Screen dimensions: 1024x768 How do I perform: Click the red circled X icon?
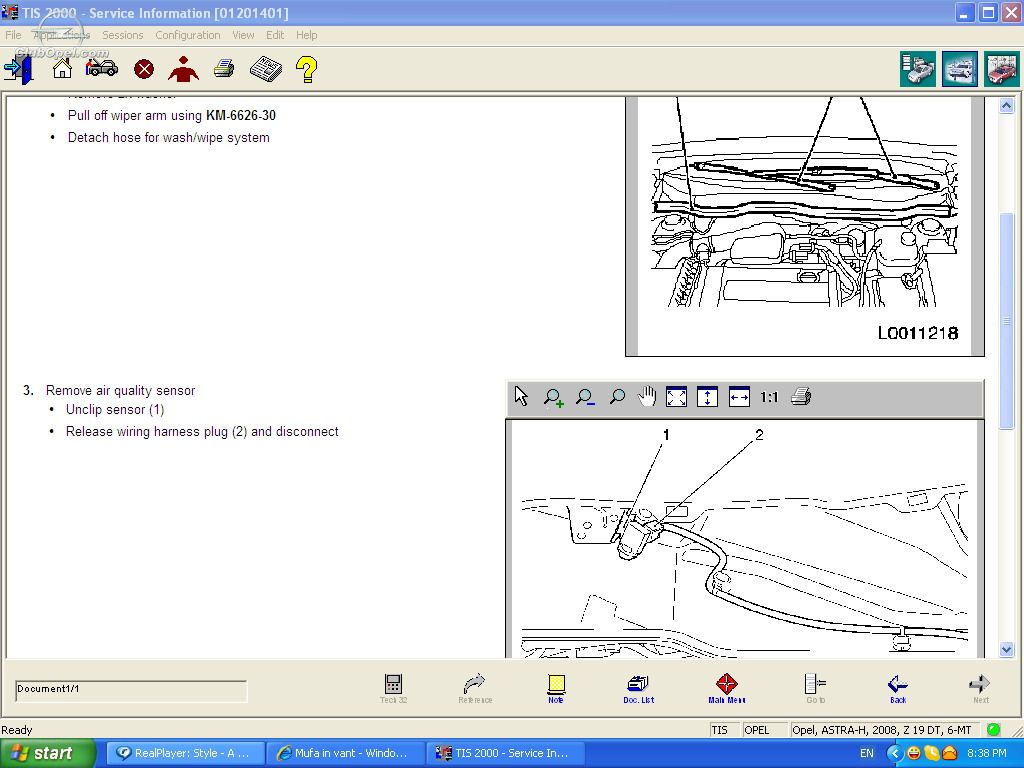[144, 69]
